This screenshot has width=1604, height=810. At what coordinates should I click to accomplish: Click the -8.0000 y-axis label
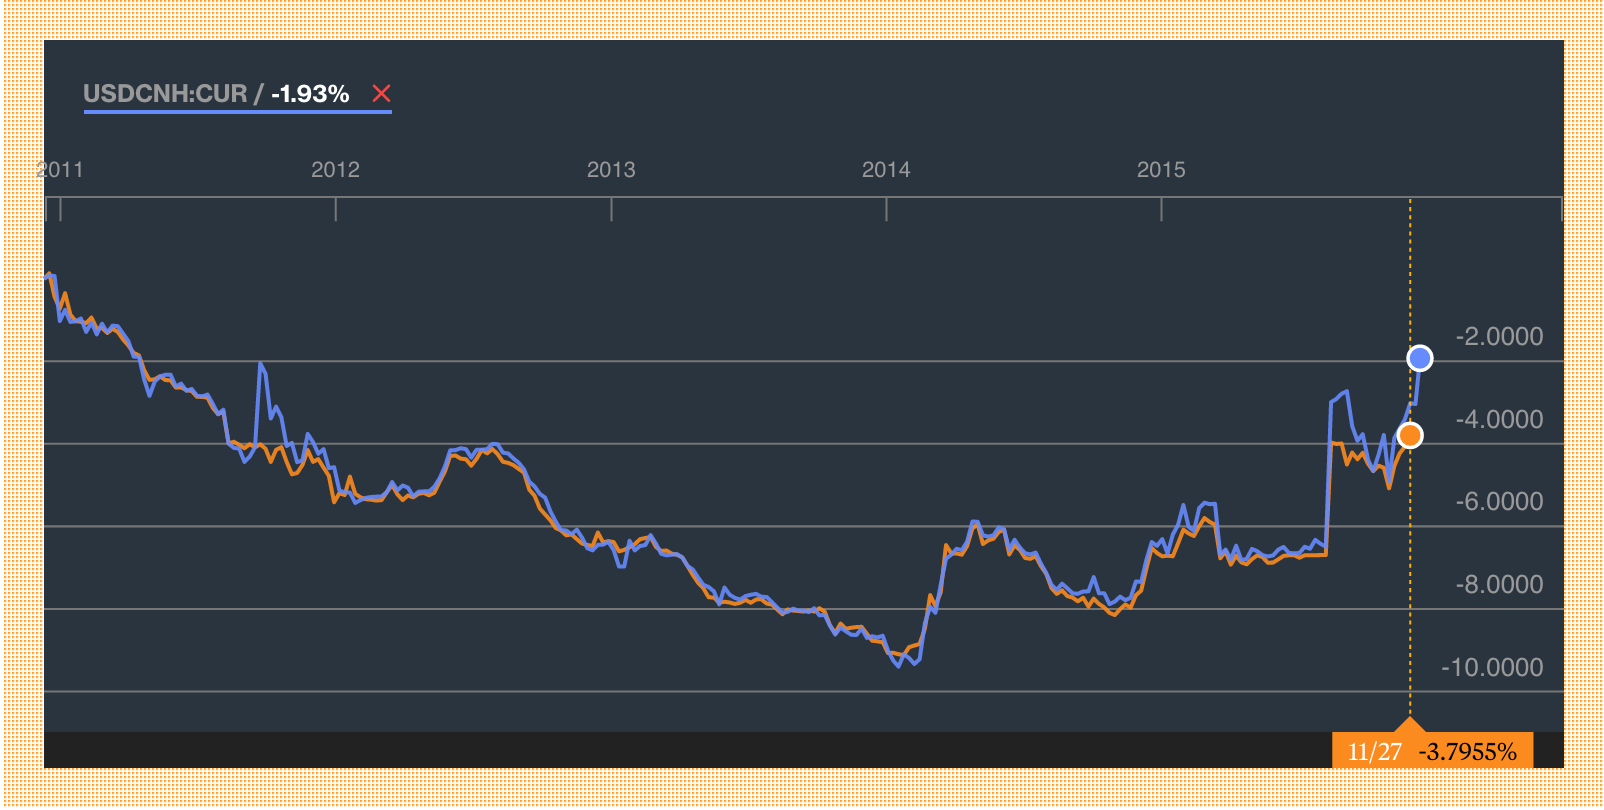(x=1499, y=585)
